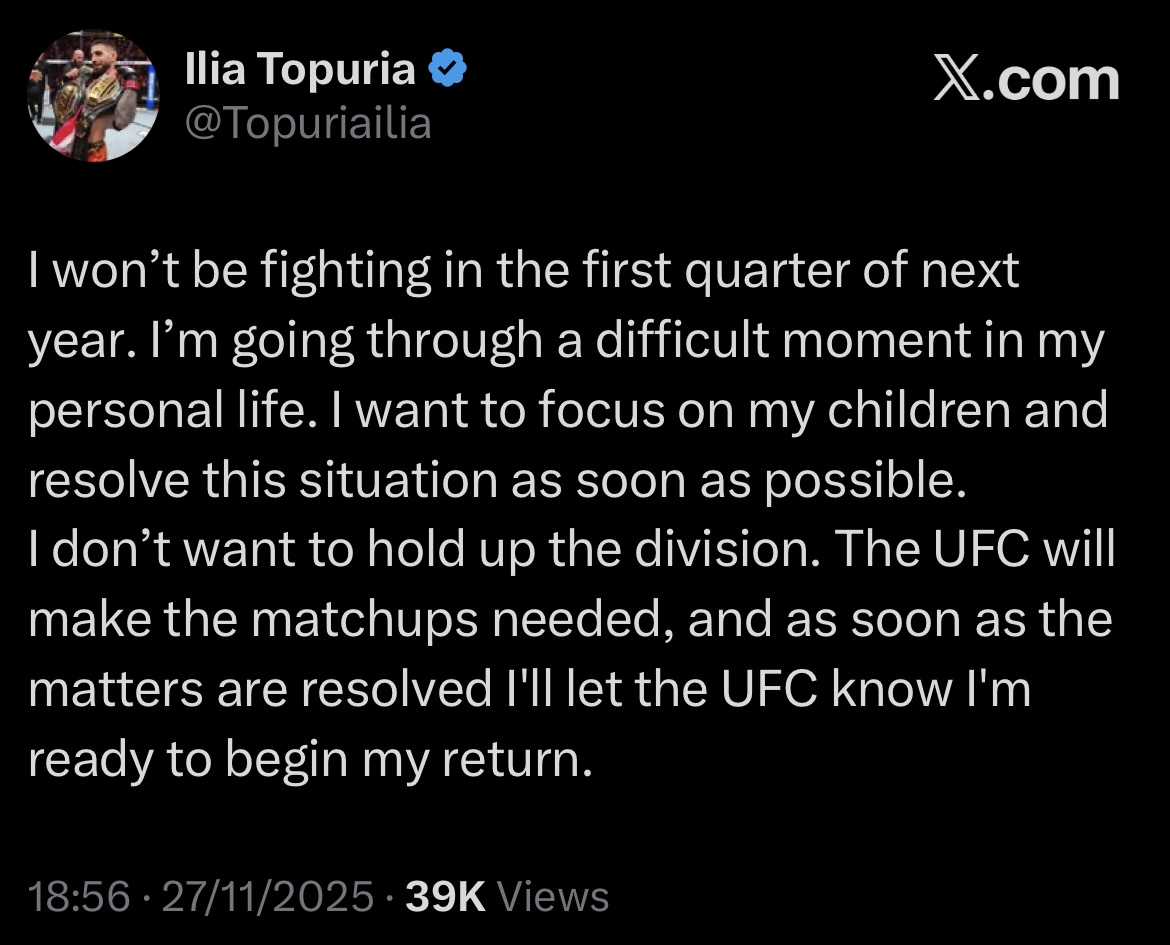This screenshot has height=945, width=1170.
Task: Click the phrase "personal life" in the tweet
Action: (x=168, y=413)
